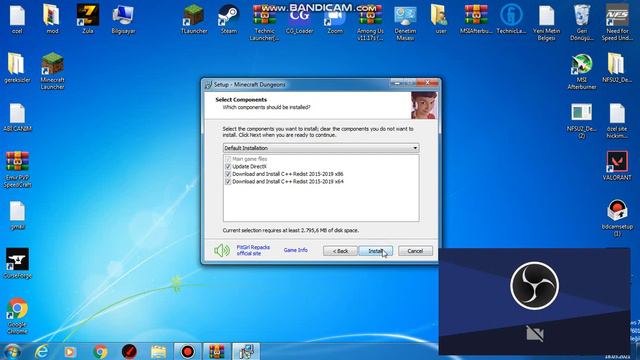Open the gereksizler folder
Image resolution: width=640 pixels, height=360 pixels.
(17, 68)
